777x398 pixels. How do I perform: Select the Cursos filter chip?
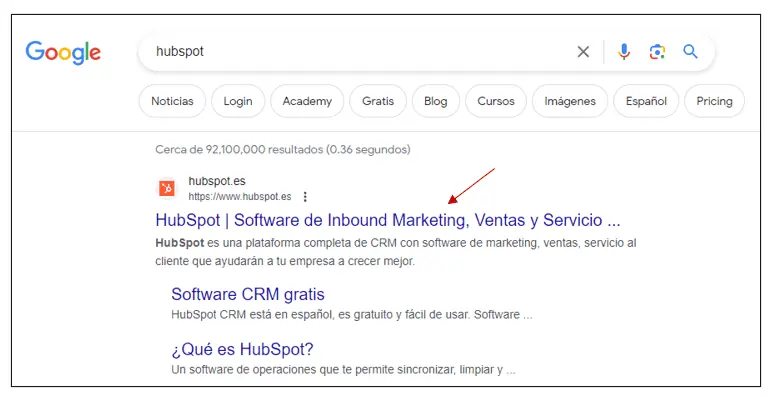496,101
